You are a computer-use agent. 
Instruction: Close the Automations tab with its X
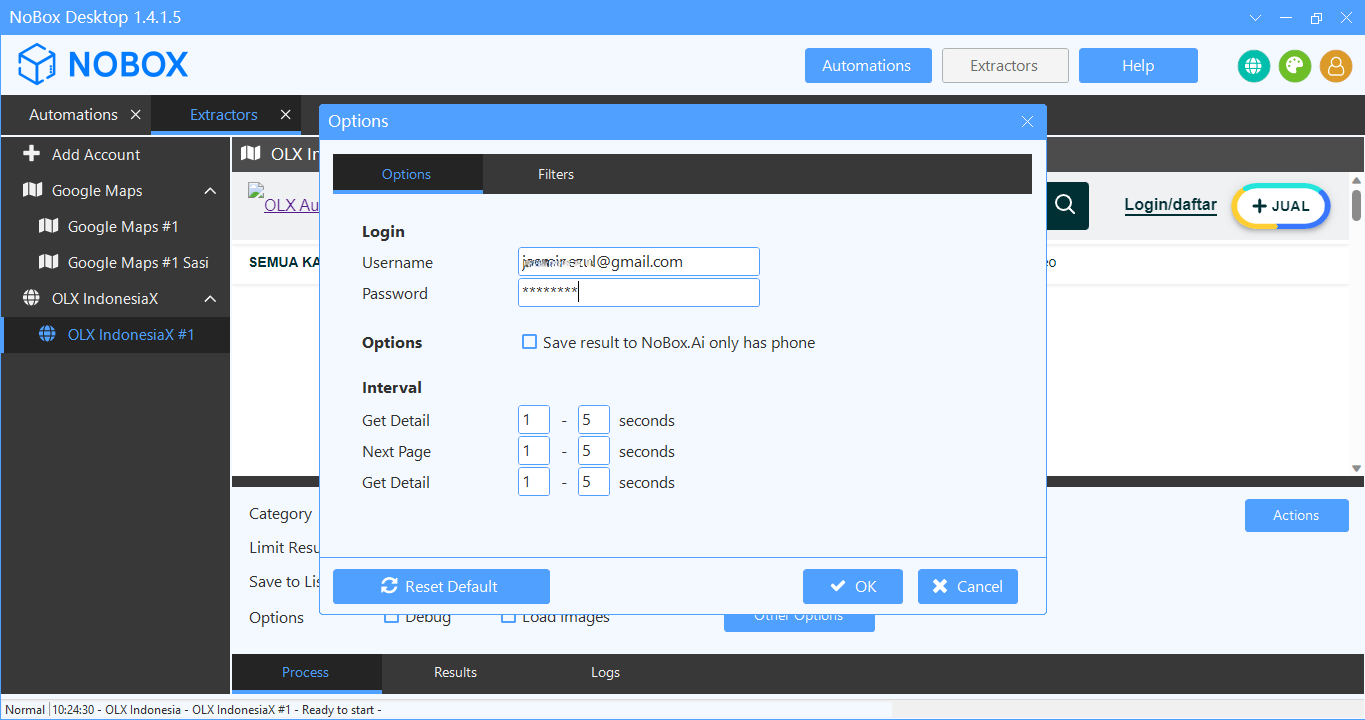(136, 115)
